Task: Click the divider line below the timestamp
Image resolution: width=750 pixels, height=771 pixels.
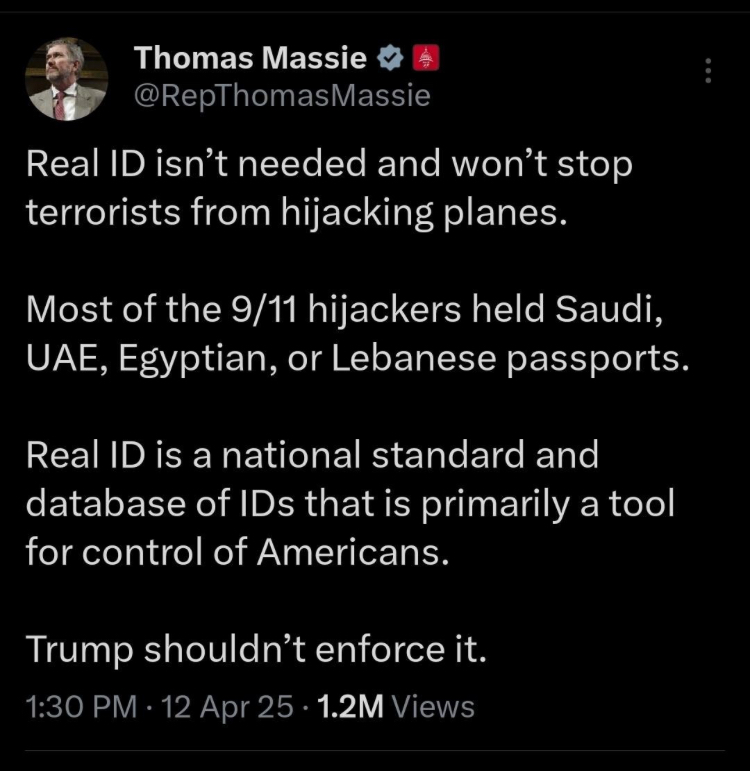Action: click(x=375, y=750)
